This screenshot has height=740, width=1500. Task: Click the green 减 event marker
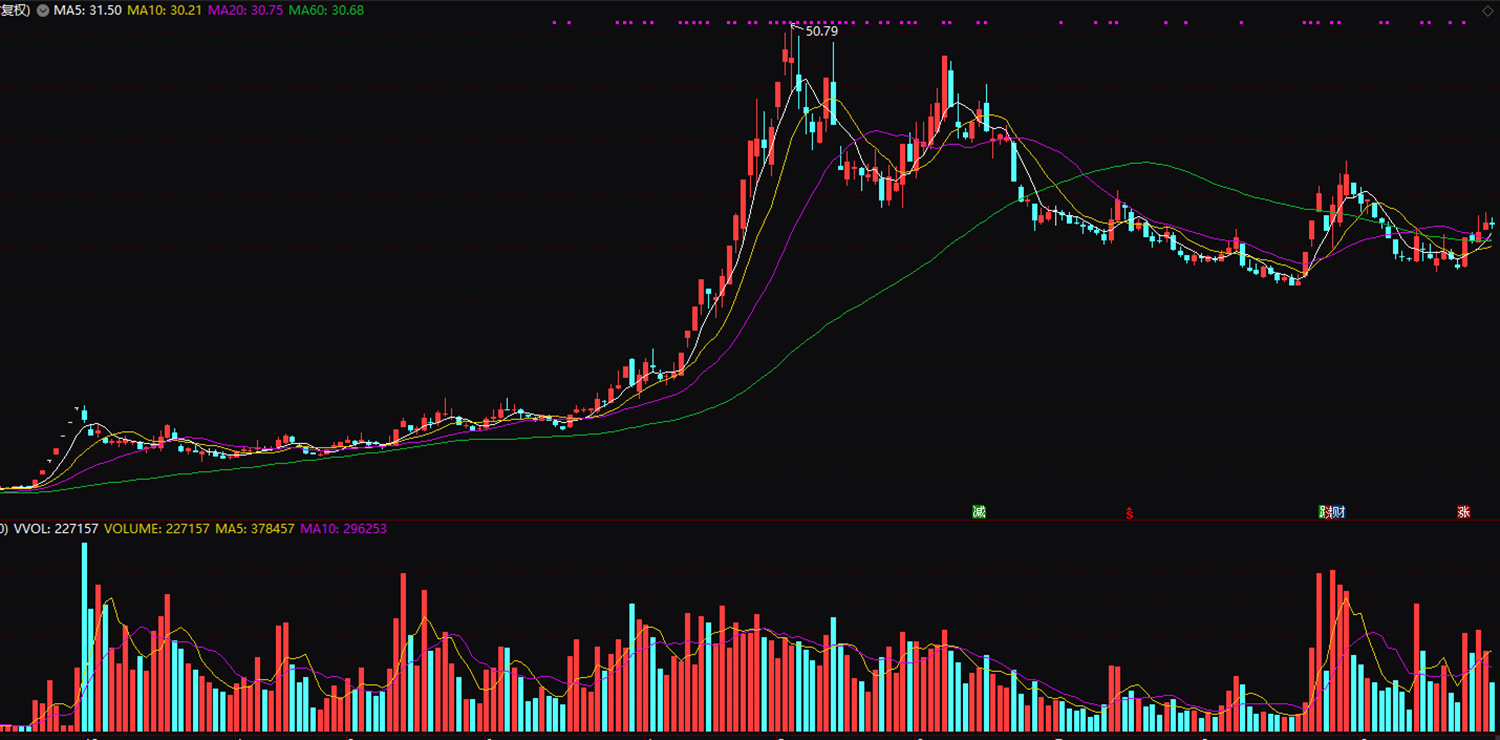pyautogui.click(x=979, y=512)
